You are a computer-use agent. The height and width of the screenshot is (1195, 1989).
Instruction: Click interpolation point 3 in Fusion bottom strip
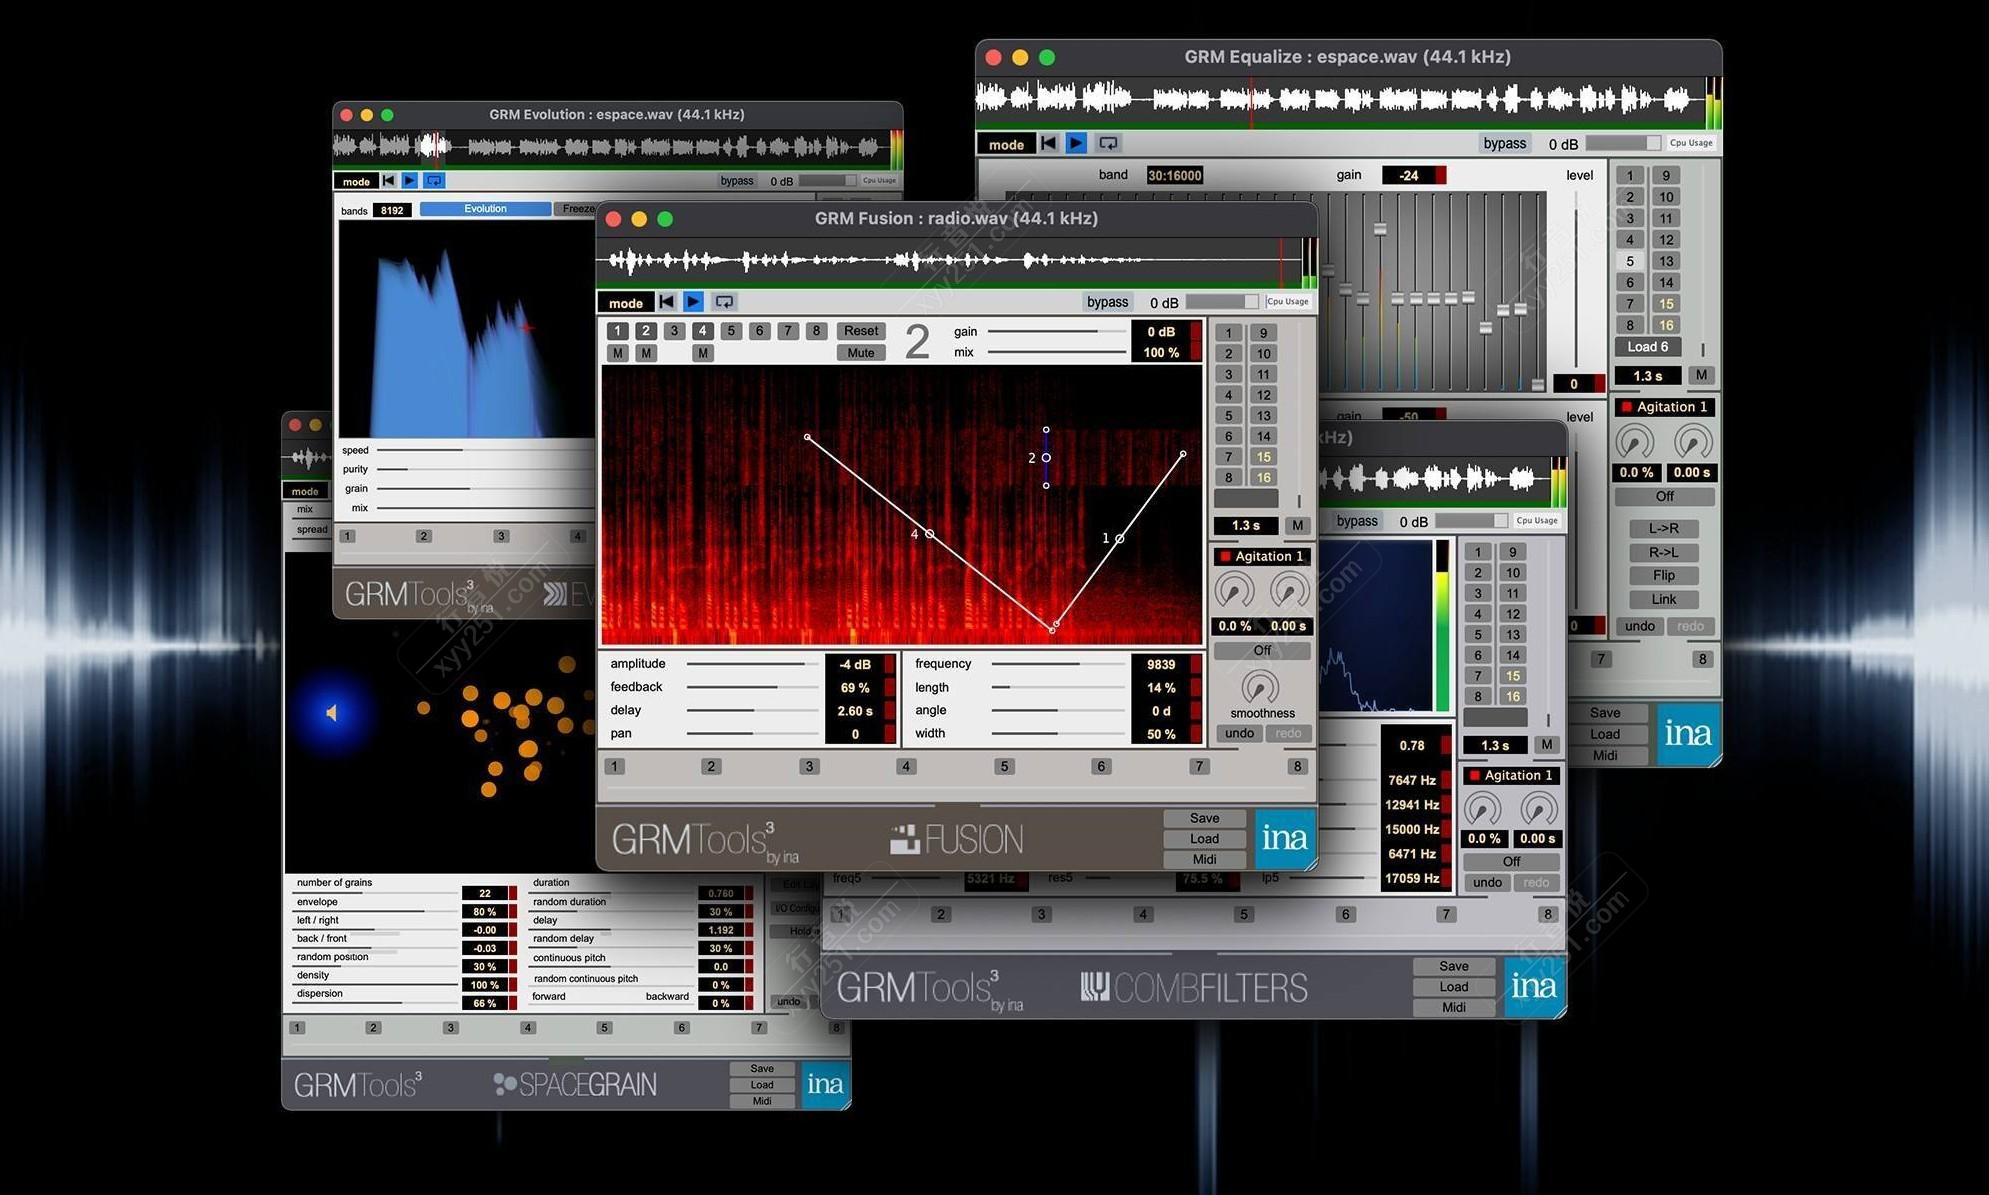click(809, 767)
